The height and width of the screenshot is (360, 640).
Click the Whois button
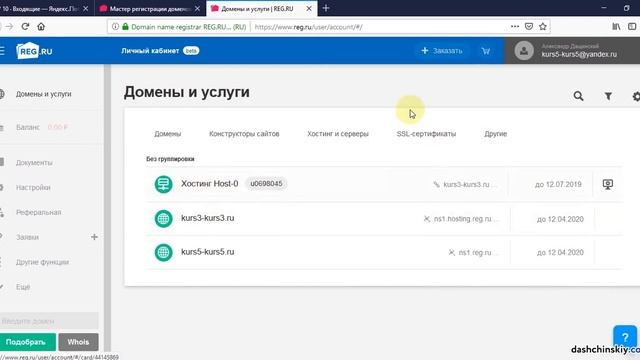point(78,342)
